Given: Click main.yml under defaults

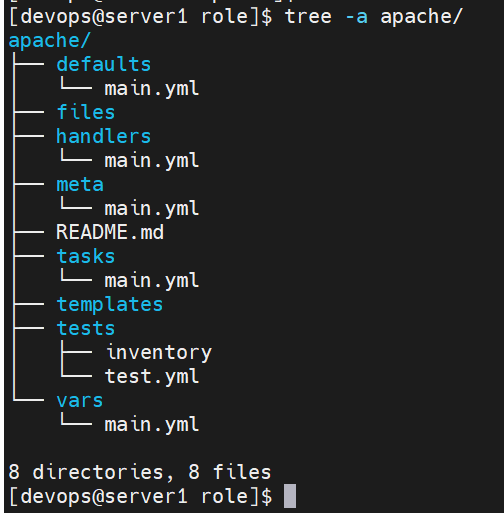Looking at the screenshot, I should [152, 89].
